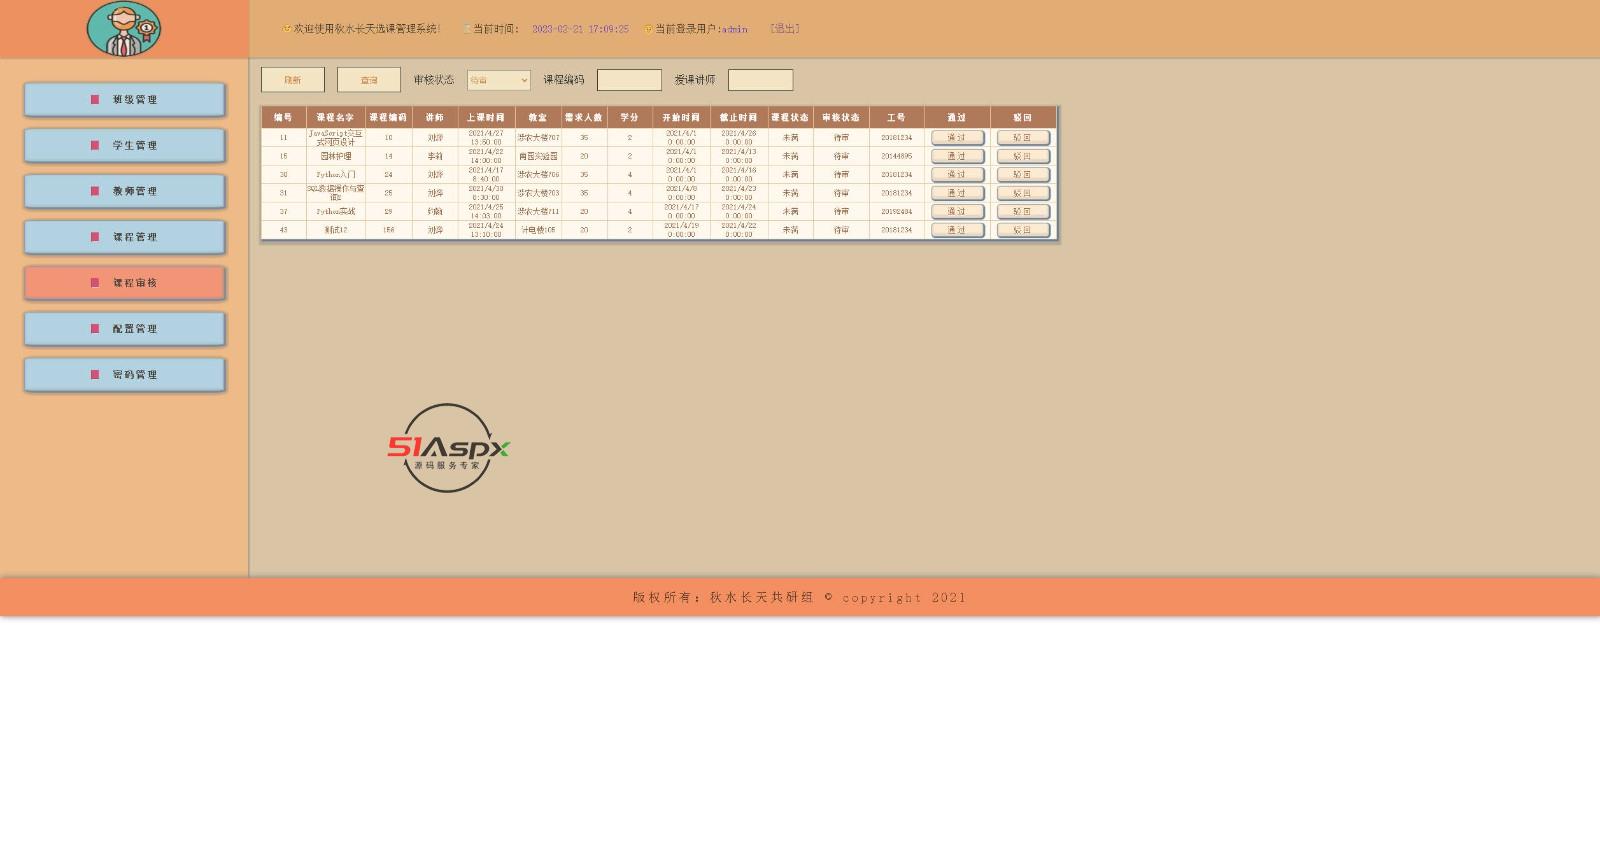Reject the 园林护理 course with 驳回

[1023, 156]
